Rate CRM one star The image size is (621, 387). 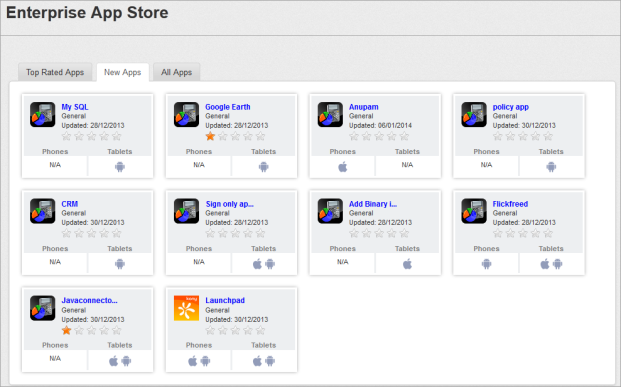[67, 234]
